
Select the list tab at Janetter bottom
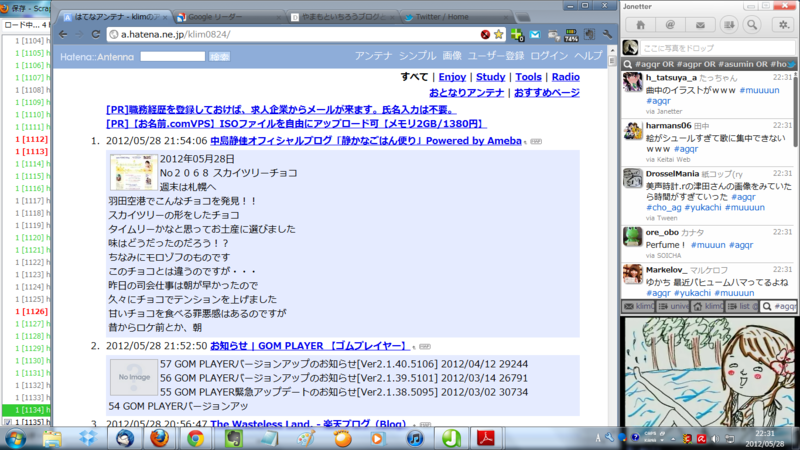[x=742, y=306]
